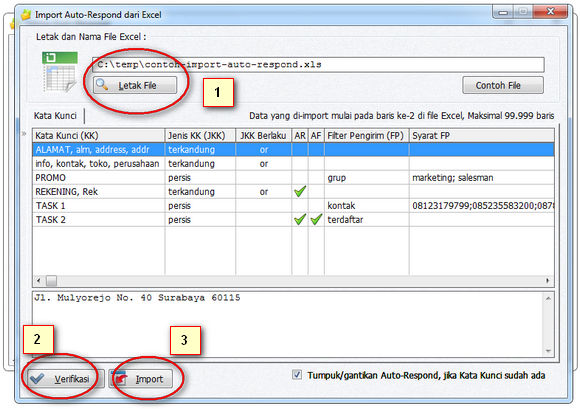
Task: Click the Excel spreadsheet icon
Action: pos(60,72)
